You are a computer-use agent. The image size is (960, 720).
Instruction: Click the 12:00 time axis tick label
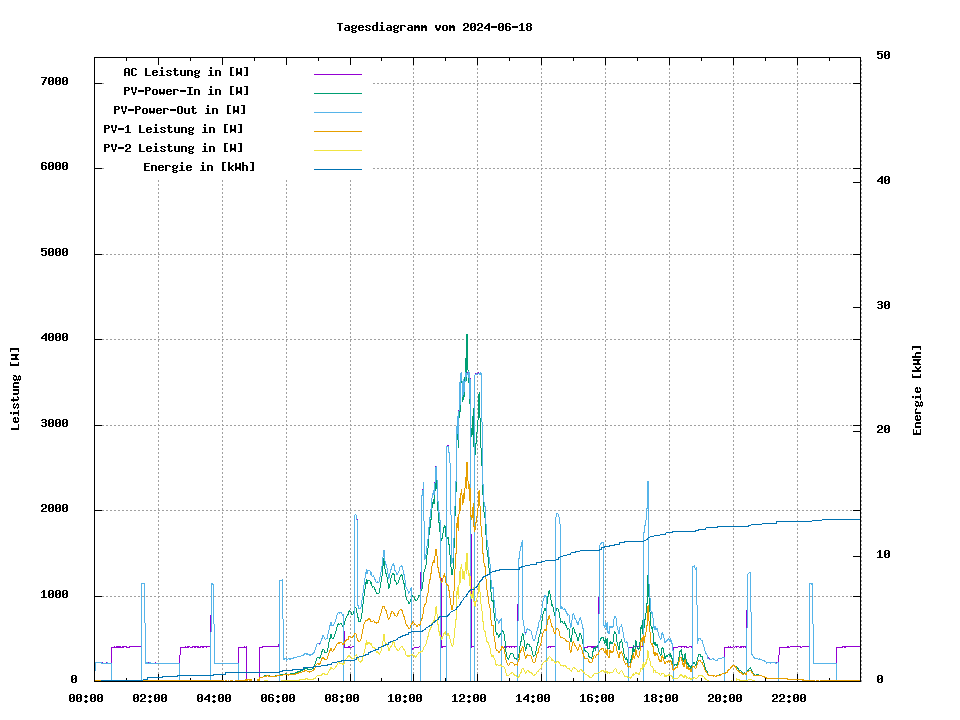[x=468, y=698]
